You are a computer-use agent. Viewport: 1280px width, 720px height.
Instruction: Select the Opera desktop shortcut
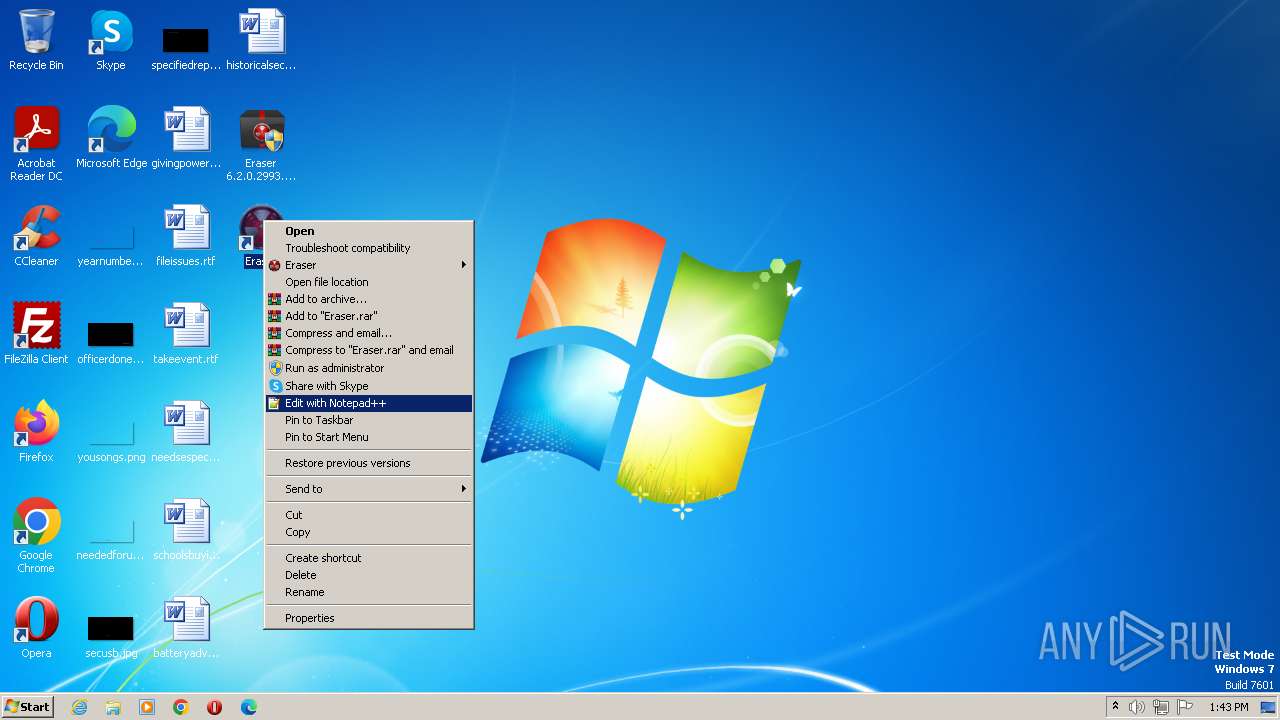coord(36,628)
